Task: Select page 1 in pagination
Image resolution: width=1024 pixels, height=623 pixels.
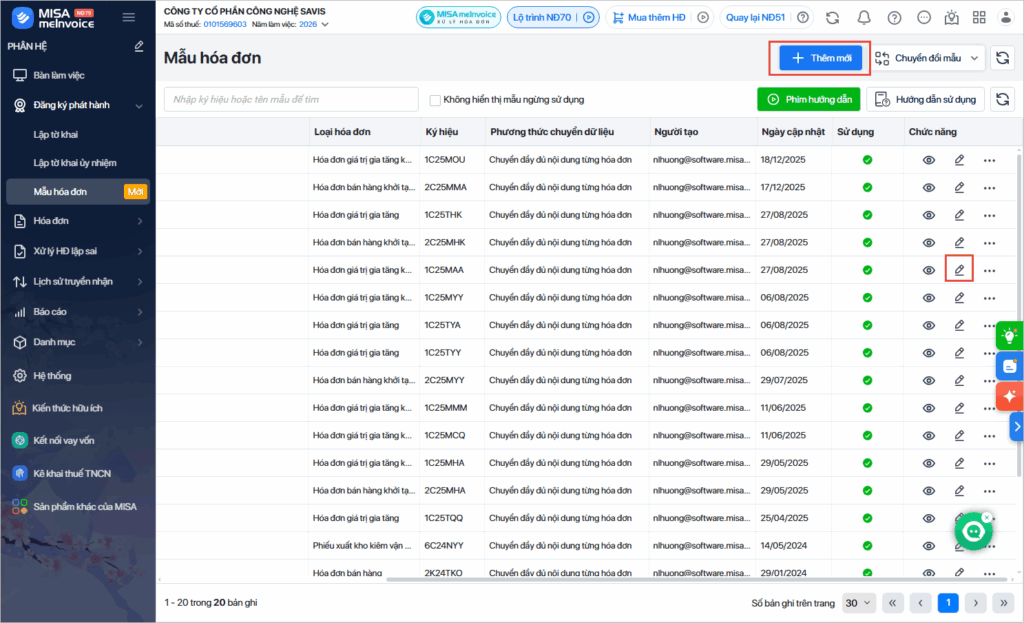Action: [x=948, y=603]
